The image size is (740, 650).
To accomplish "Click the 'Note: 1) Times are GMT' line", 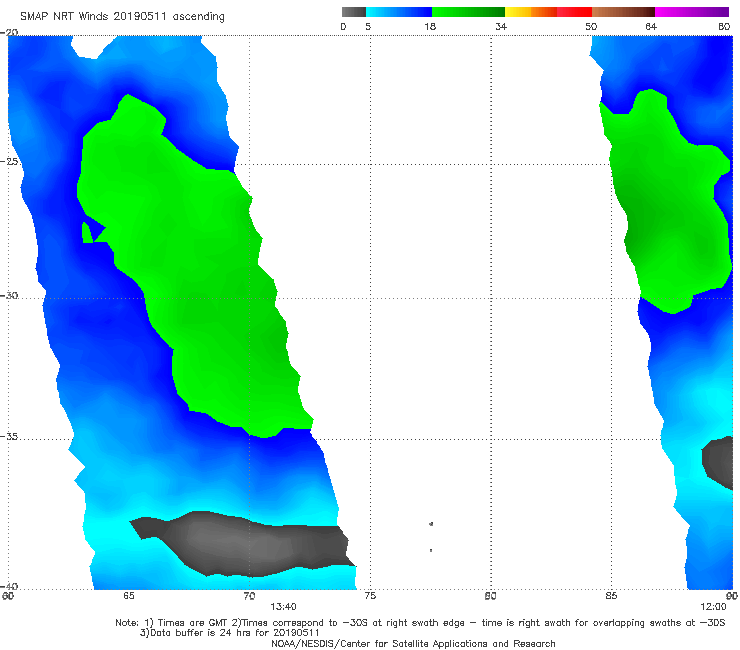I will click(420, 623).
